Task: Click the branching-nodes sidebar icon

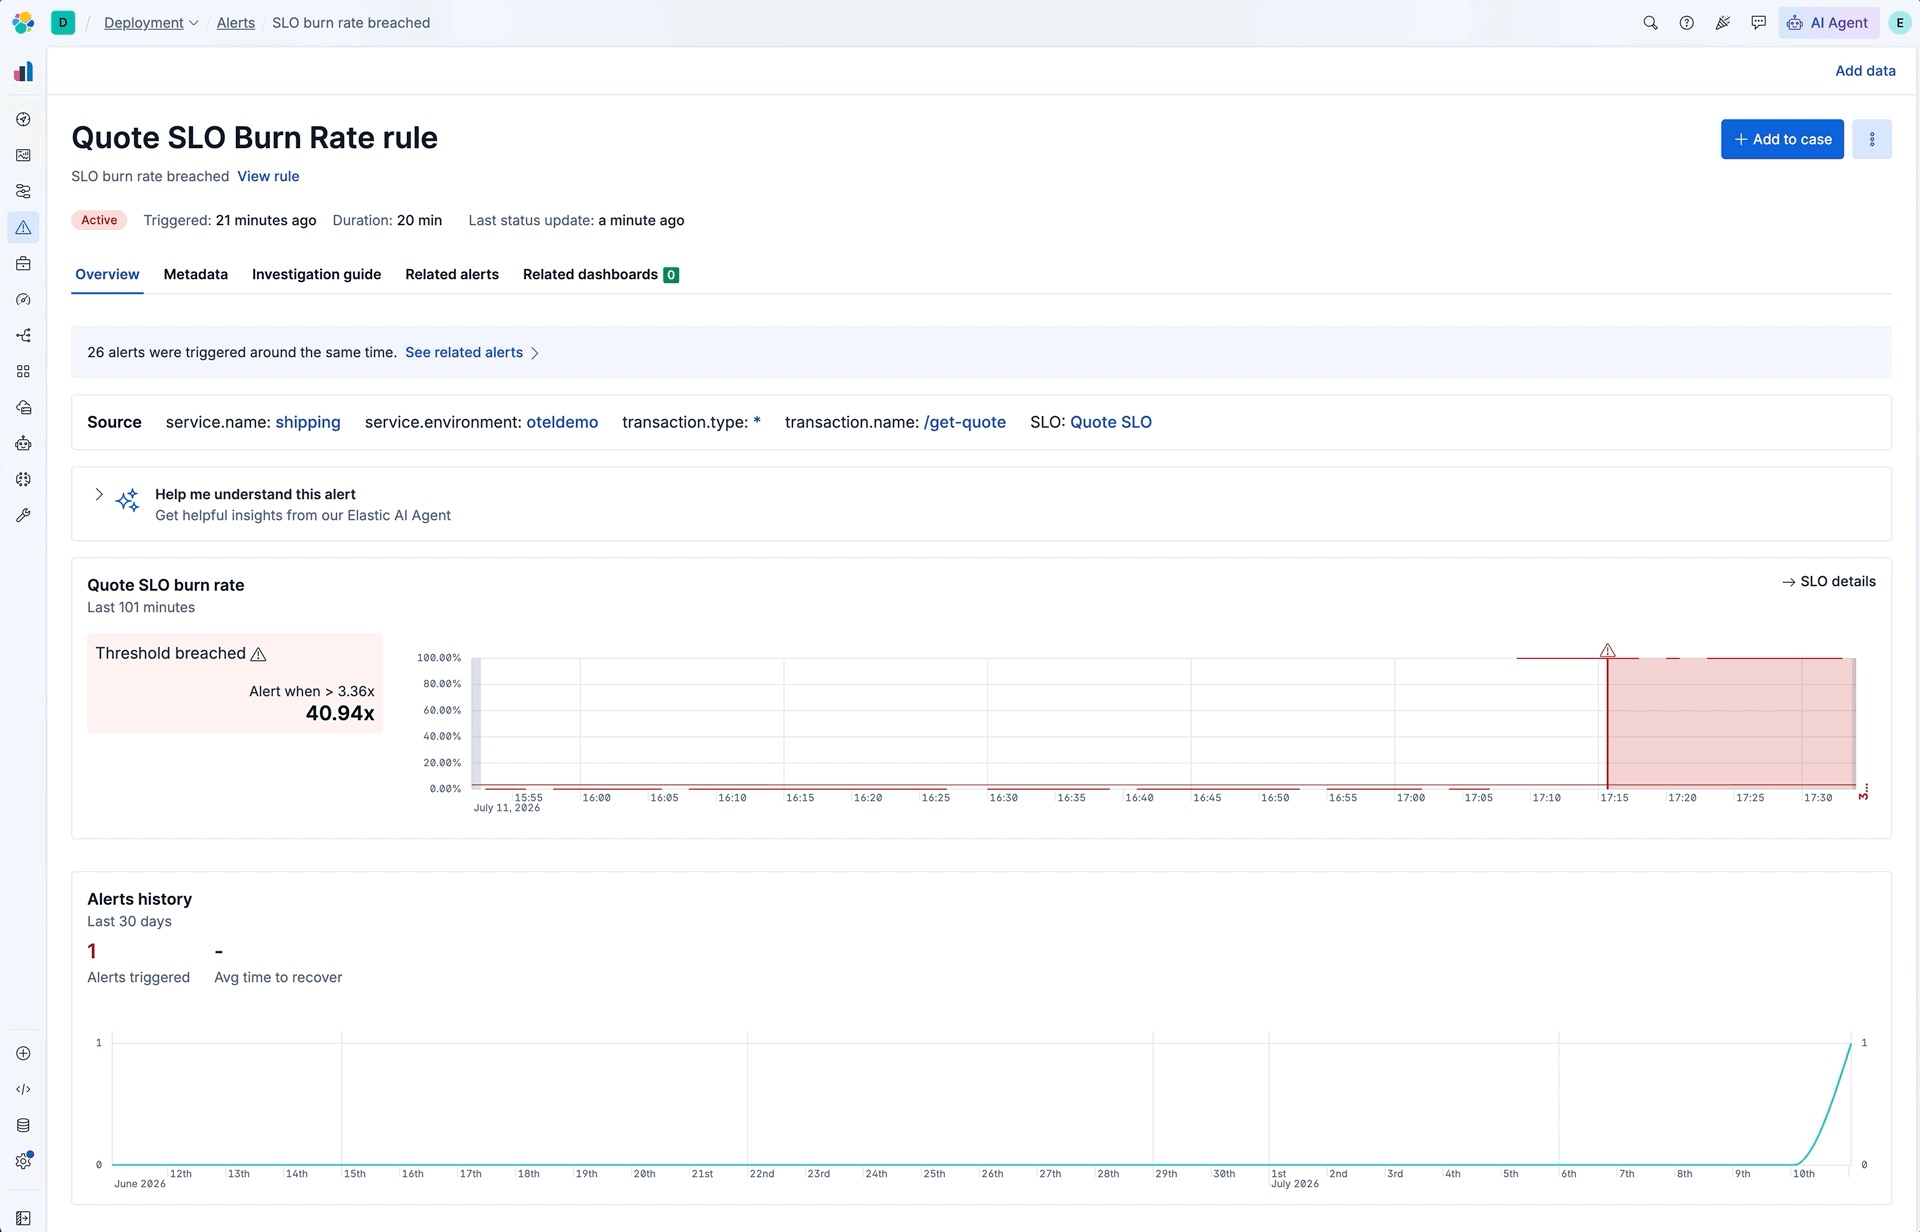Action: click(23, 336)
